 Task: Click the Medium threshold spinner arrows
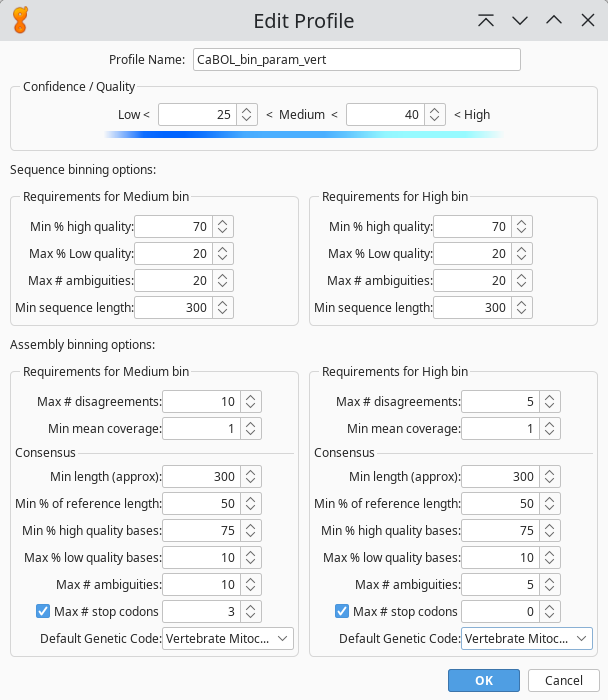tap(435, 115)
